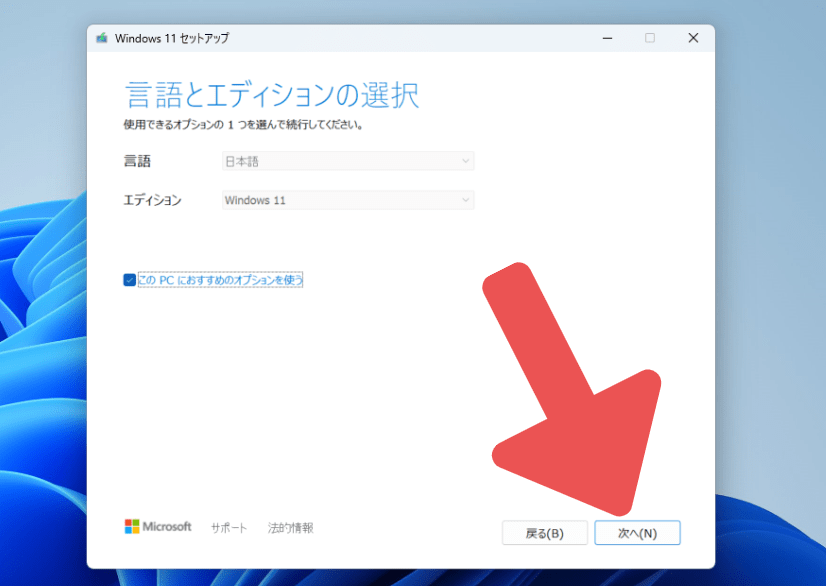
Task: Click the 言語 field label
Action: tap(137, 161)
